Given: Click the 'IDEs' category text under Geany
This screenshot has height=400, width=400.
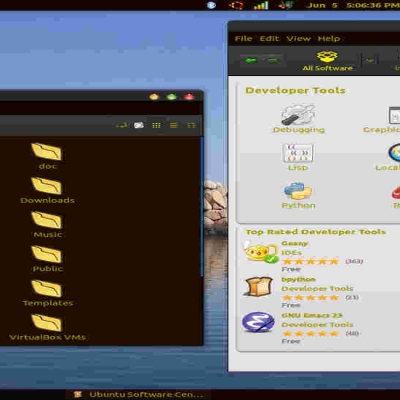Looking at the screenshot, I should coord(291,253).
